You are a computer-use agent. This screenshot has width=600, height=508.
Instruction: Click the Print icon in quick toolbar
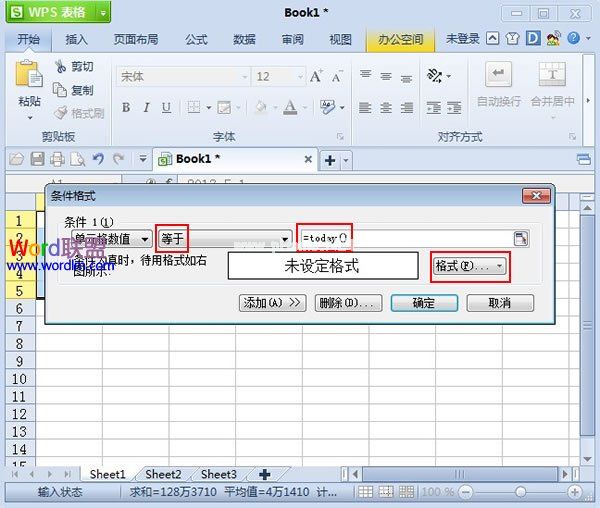click(57, 159)
